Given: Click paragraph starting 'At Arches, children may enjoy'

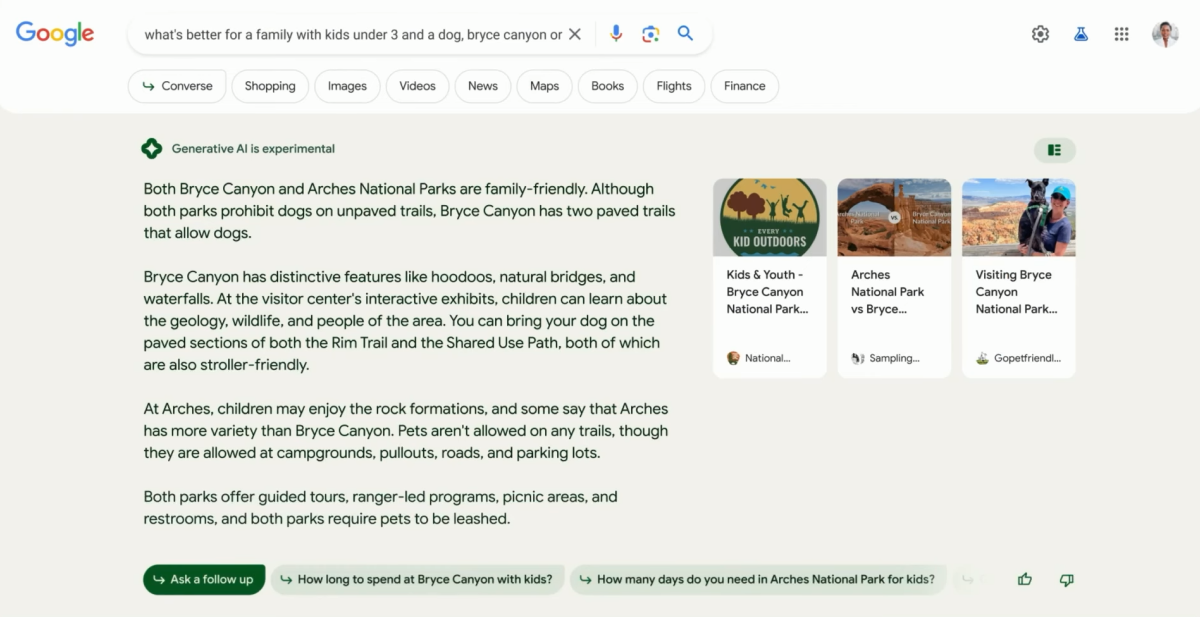Looking at the screenshot, I should pos(406,431).
